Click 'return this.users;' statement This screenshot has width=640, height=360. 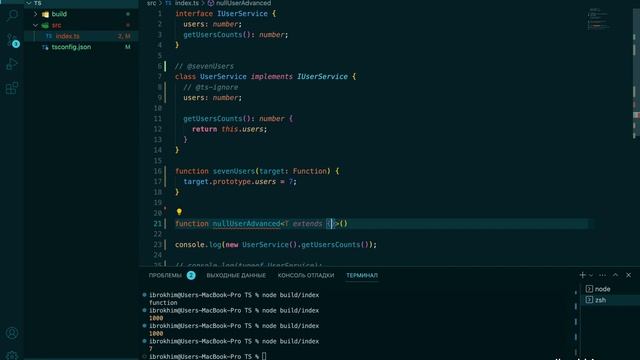(229, 129)
